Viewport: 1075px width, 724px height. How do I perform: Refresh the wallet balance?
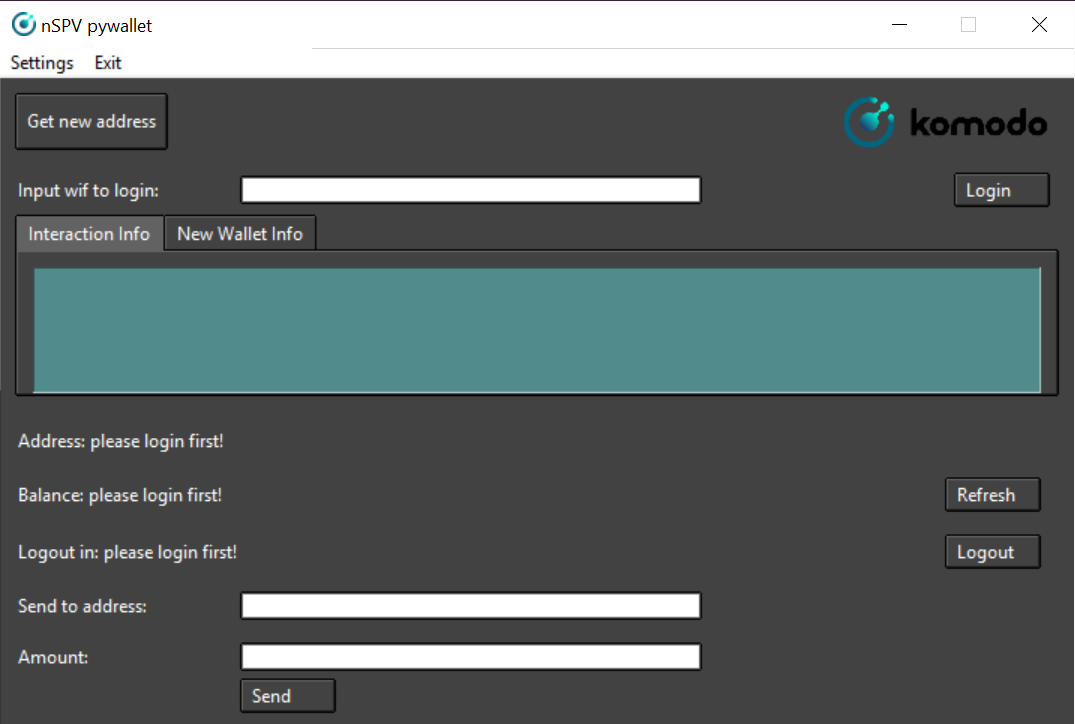click(x=993, y=494)
